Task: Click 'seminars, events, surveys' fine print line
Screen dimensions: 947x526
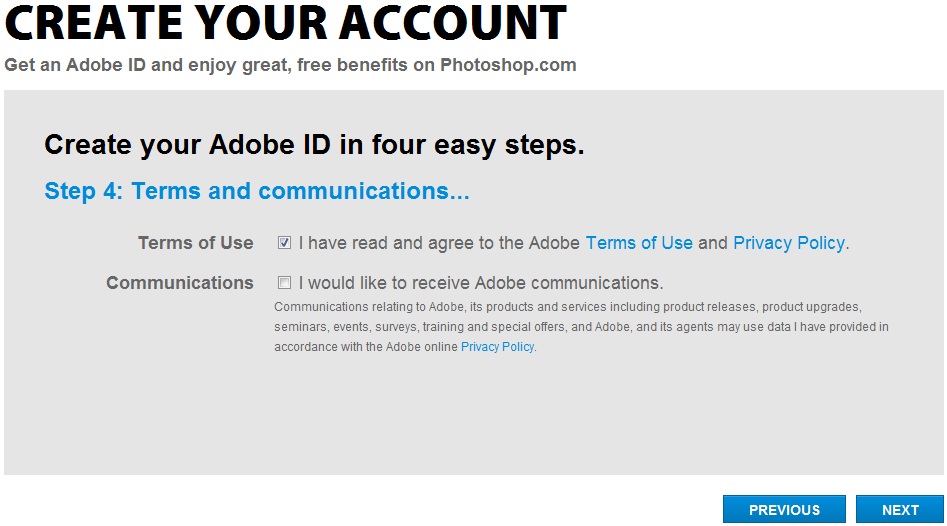Action: [581, 327]
